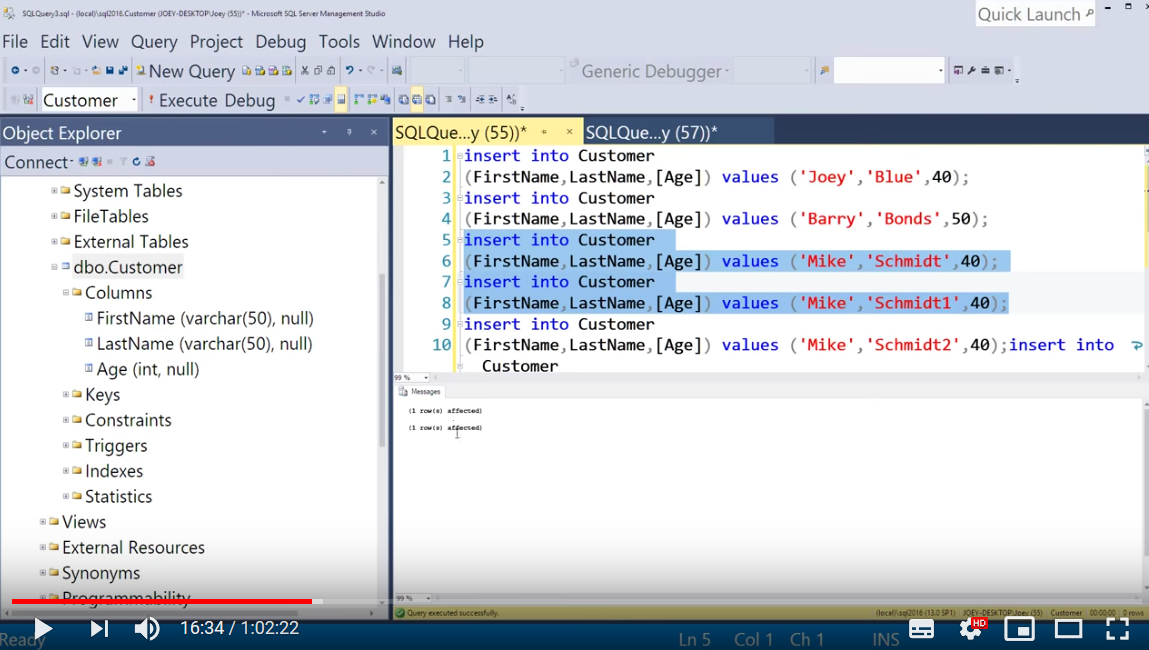Expand the Views folder node
Viewport: 1149px width, 650px height.
[x=43, y=522]
